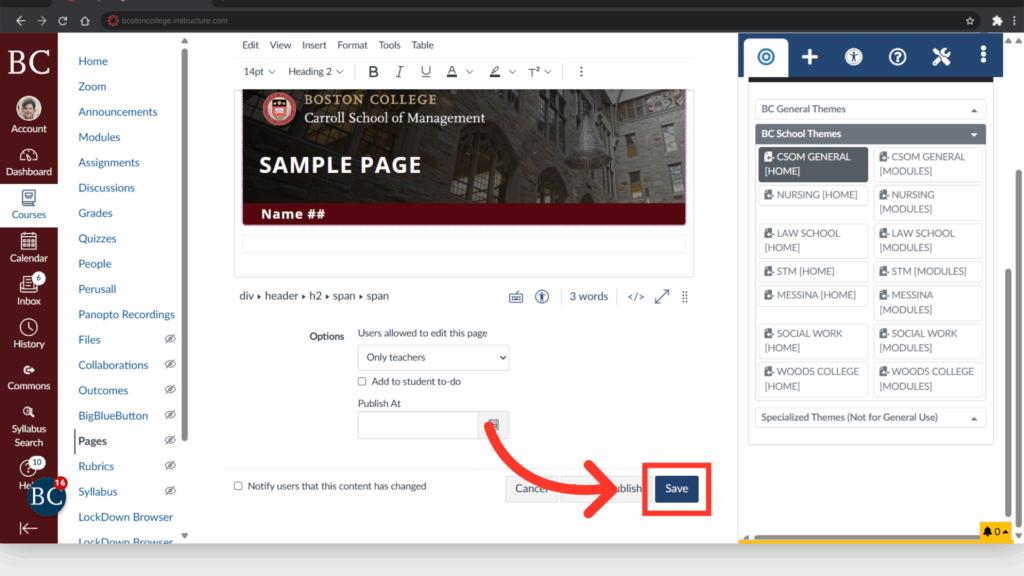Open keyboard shortcuts icon
Image resolution: width=1024 pixels, height=576 pixels.
pyautogui.click(x=516, y=296)
